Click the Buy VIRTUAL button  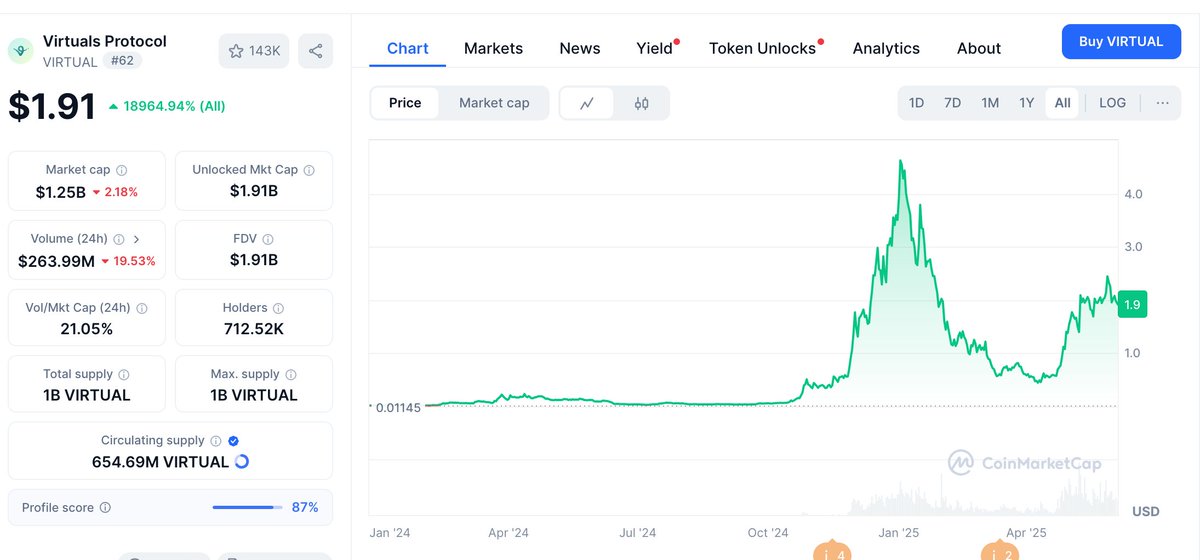coord(1121,42)
